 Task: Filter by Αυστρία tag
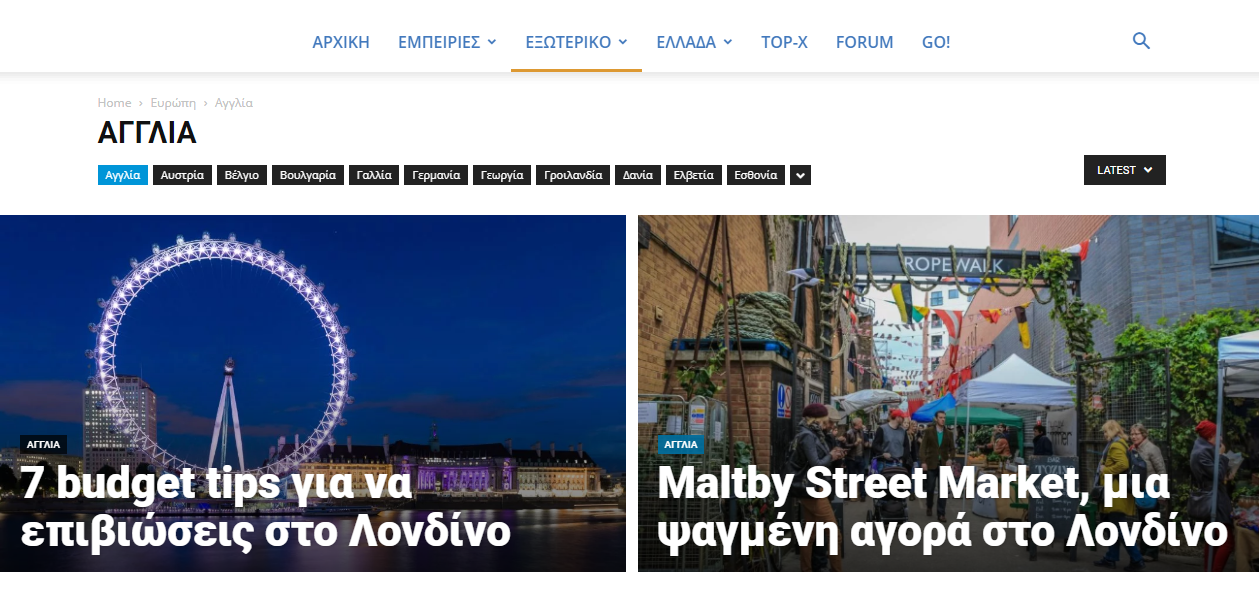click(182, 175)
